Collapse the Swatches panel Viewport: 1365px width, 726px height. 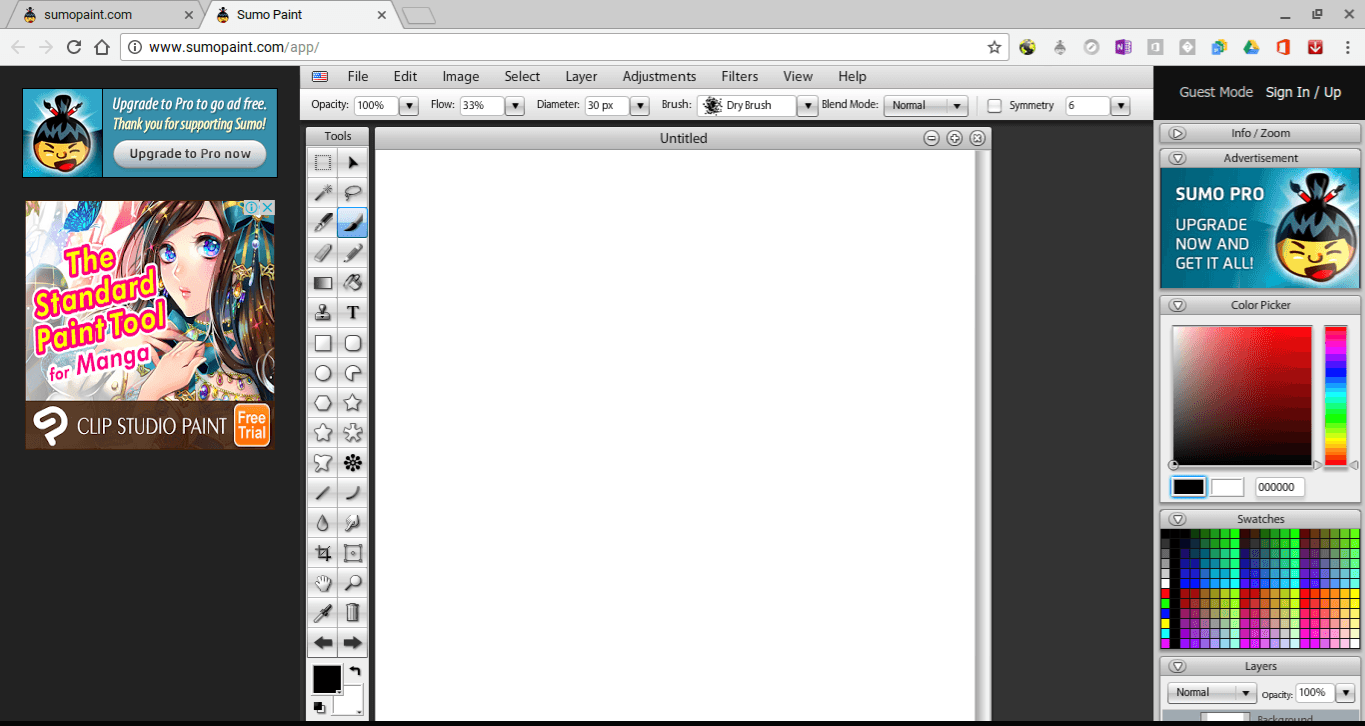tap(1177, 519)
